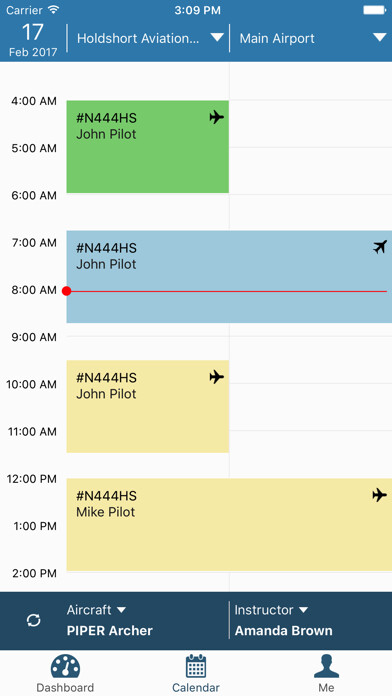Screen dimensions: 392x696
Task: Tap tilted airplane icon on blue booking
Action: pyautogui.click(x=380, y=247)
